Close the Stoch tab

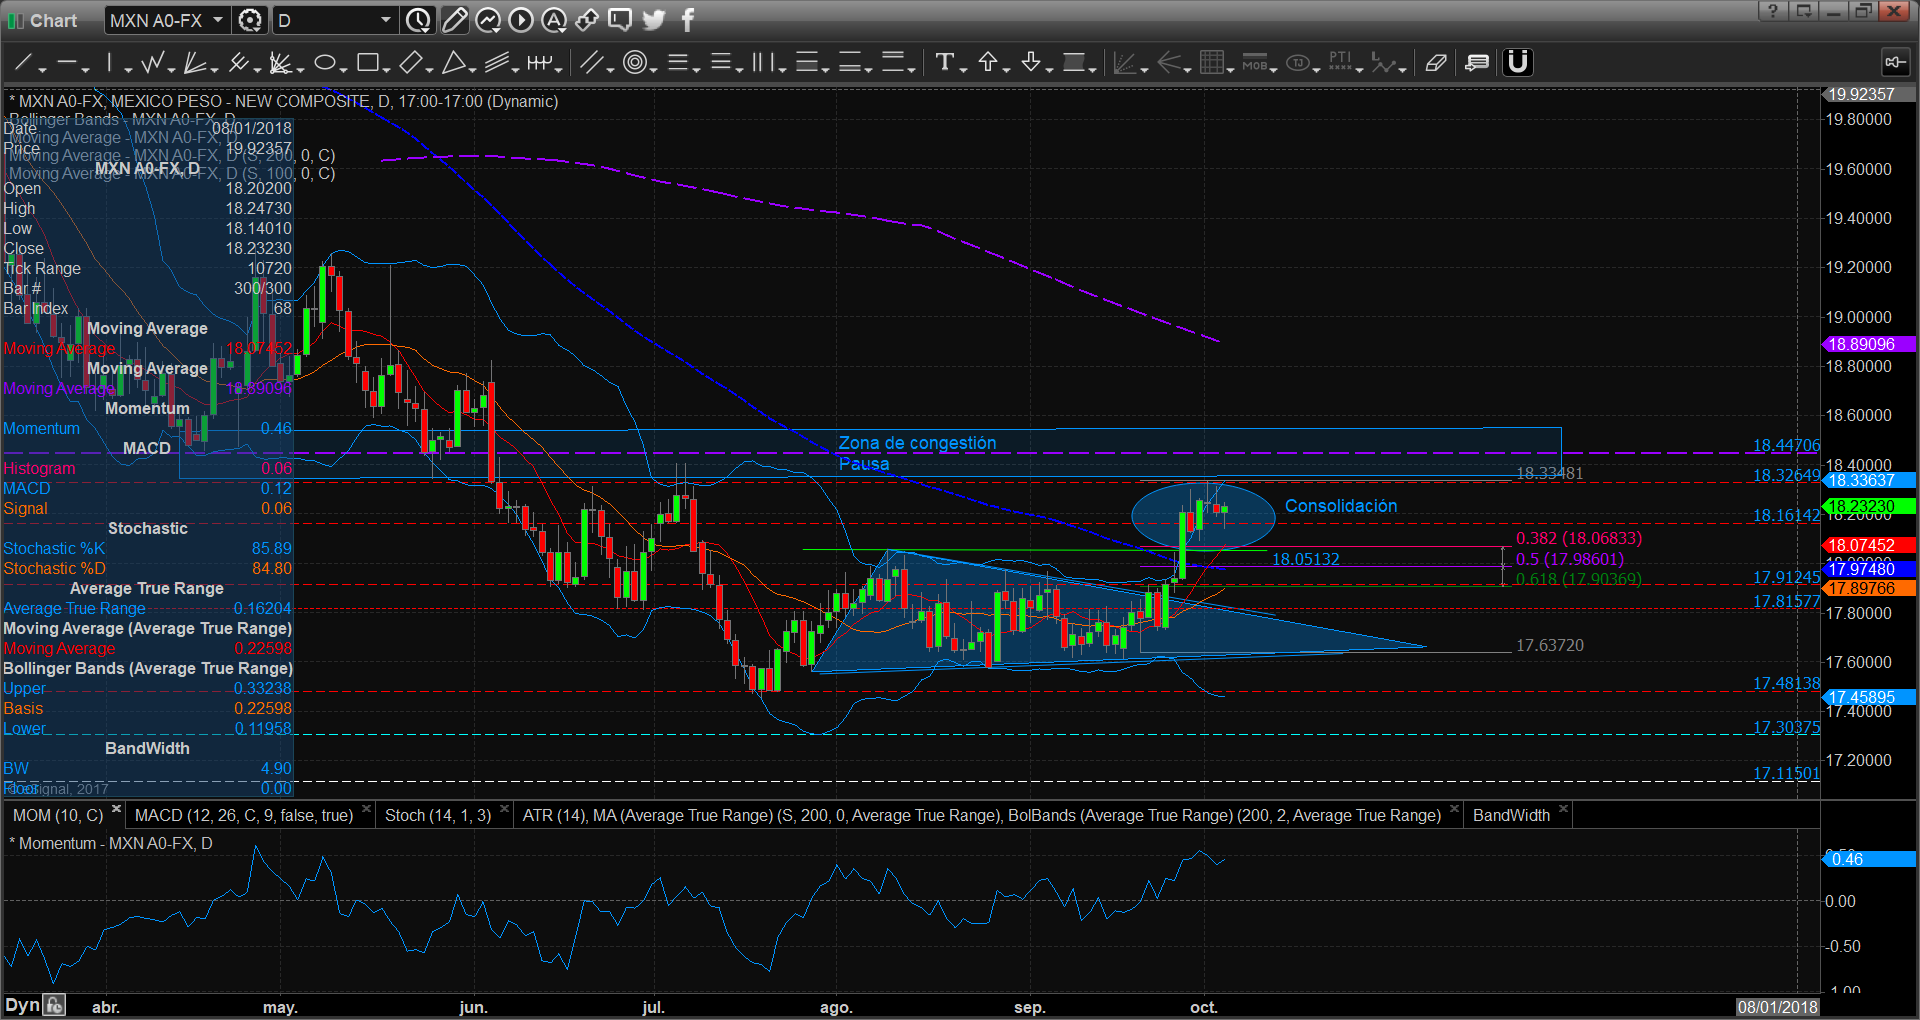[504, 810]
